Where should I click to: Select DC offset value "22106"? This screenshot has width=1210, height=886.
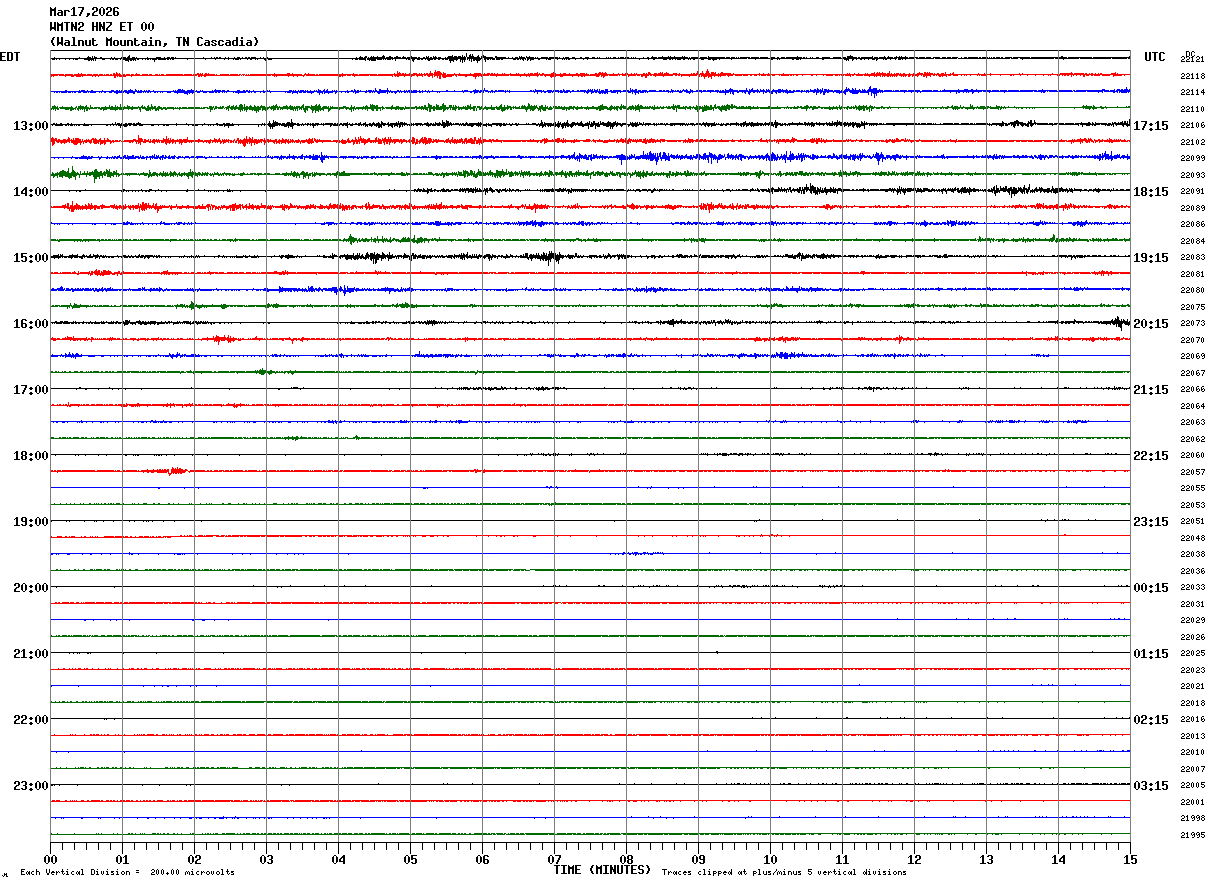point(1193,126)
